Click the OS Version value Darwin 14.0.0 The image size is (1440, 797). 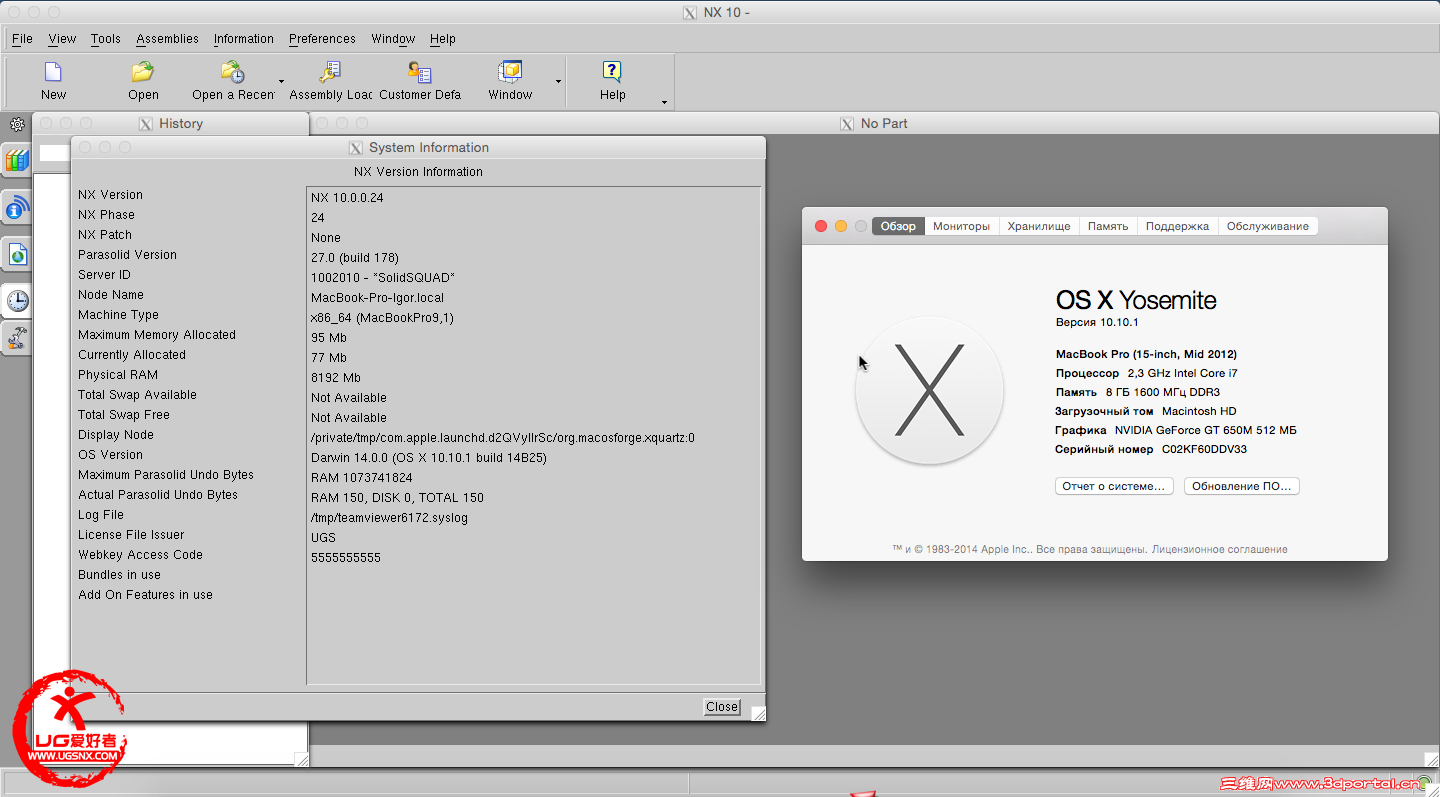click(429, 458)
